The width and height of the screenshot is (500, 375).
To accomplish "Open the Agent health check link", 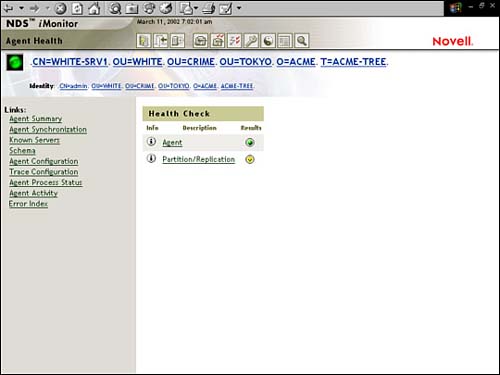I will click(x=172, y=143).
